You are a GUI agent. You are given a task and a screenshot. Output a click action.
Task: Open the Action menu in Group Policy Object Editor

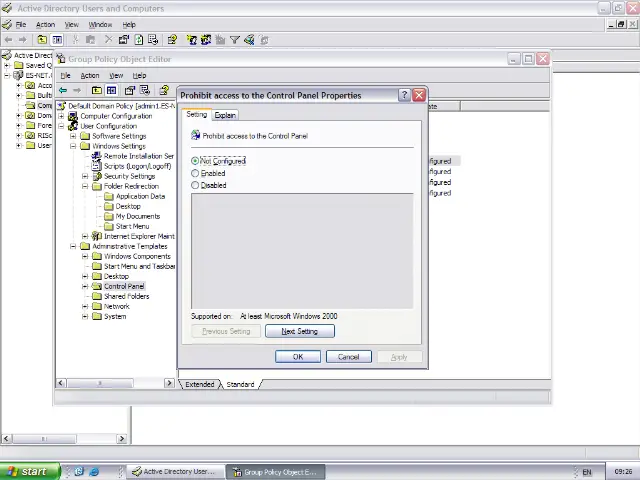tap(90, 76)
